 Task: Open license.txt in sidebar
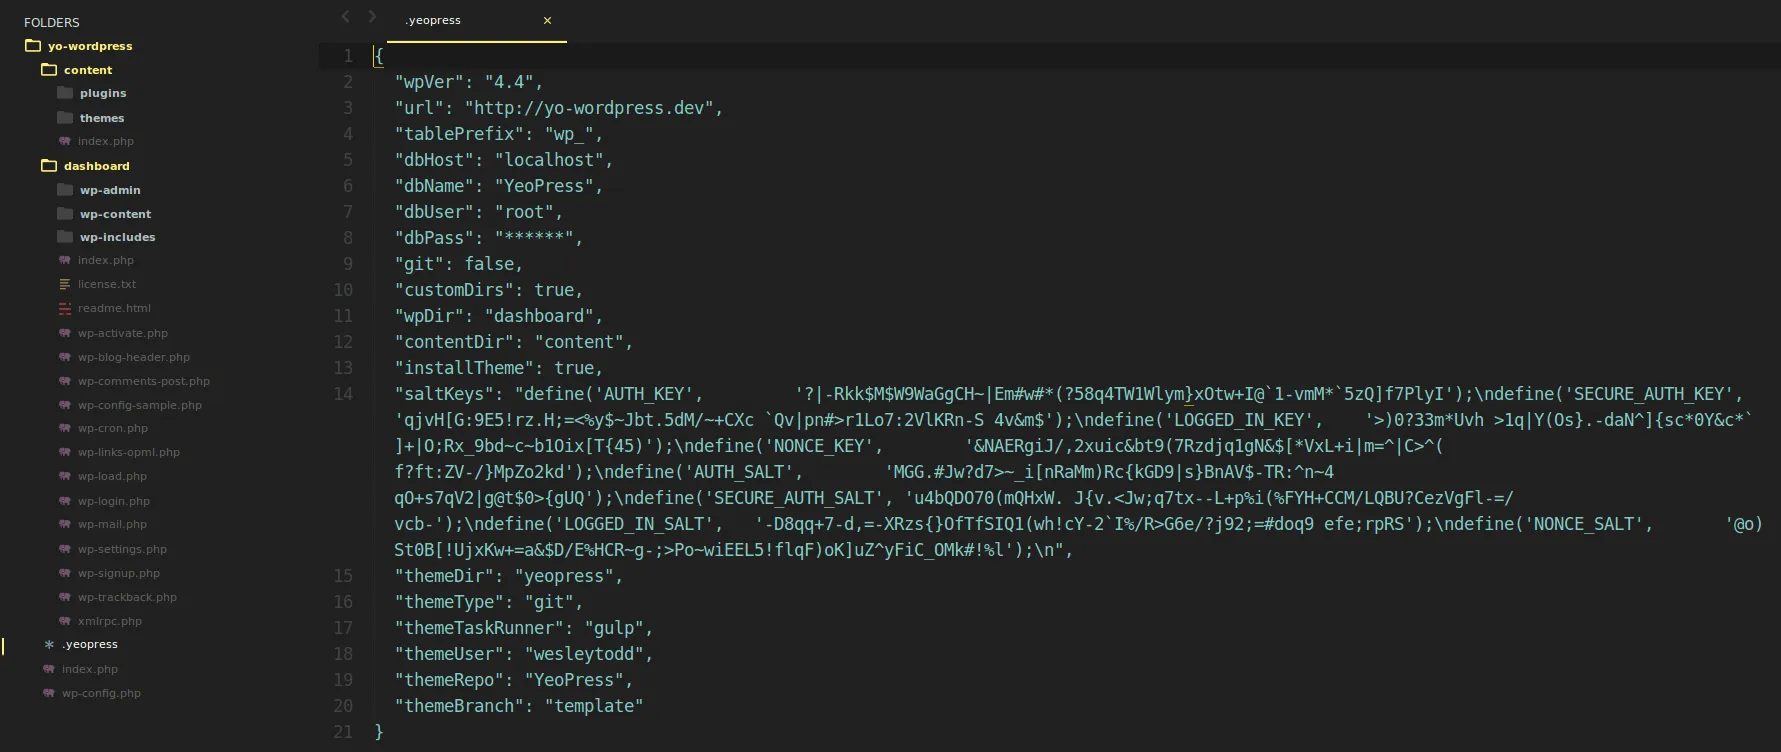(x=106, y=284)
